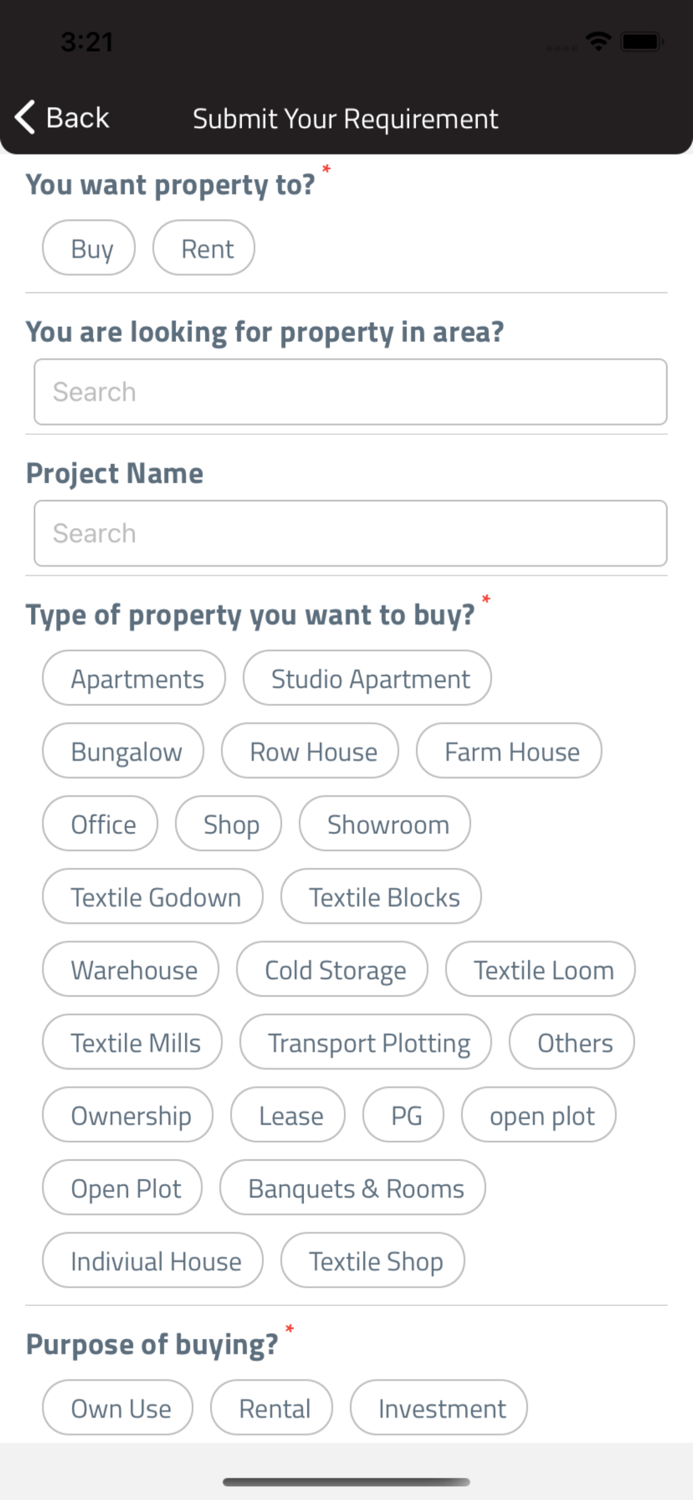Select Row House option
693x1500 pixels.
(310, 751)
